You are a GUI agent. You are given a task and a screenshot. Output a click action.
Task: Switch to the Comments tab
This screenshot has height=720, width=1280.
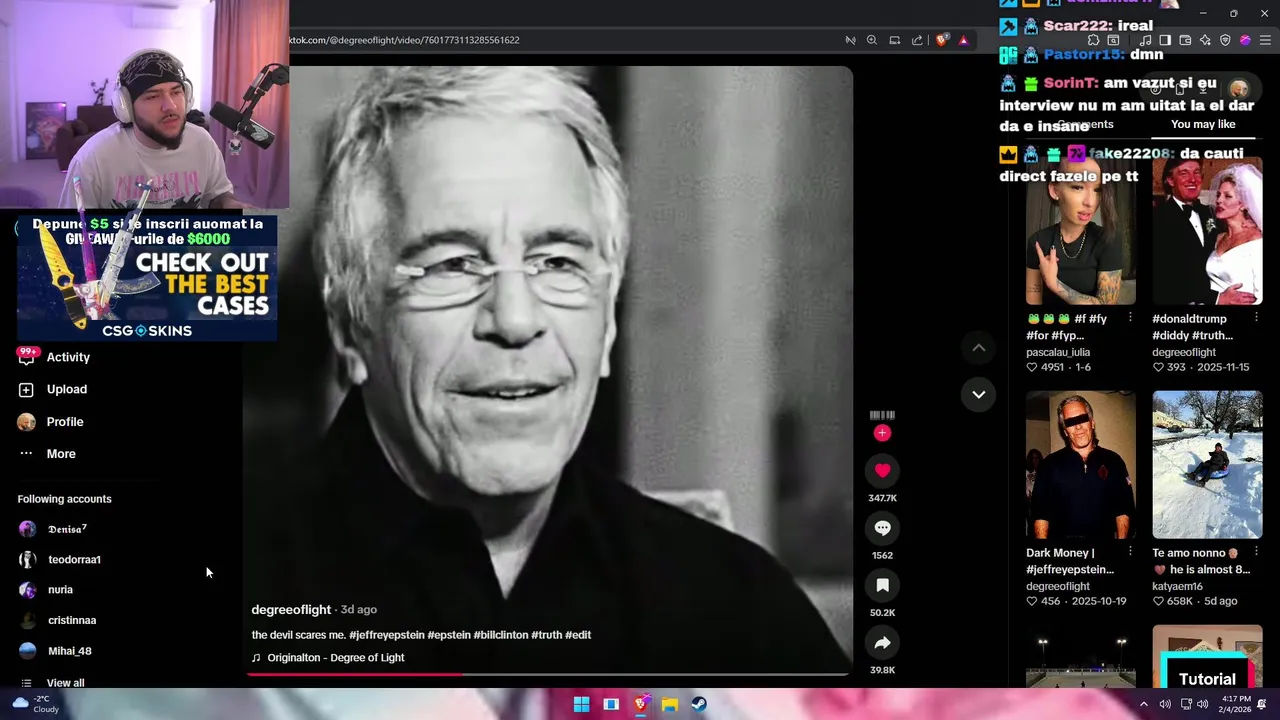[1085, 124]
